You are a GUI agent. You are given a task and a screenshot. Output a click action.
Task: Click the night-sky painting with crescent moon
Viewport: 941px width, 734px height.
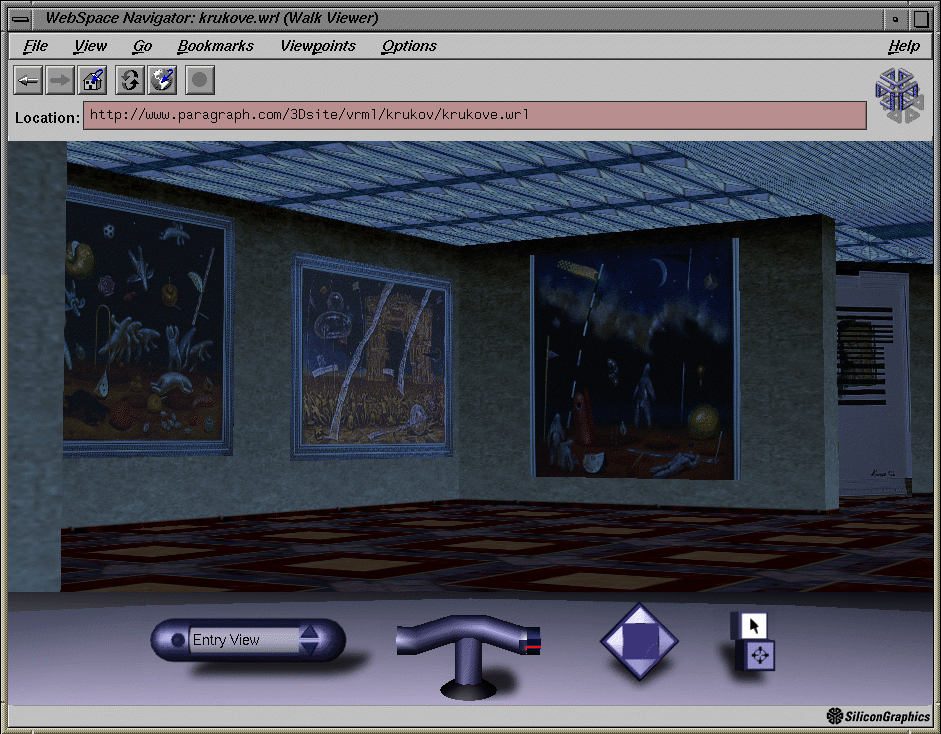(x=635, y=359)
